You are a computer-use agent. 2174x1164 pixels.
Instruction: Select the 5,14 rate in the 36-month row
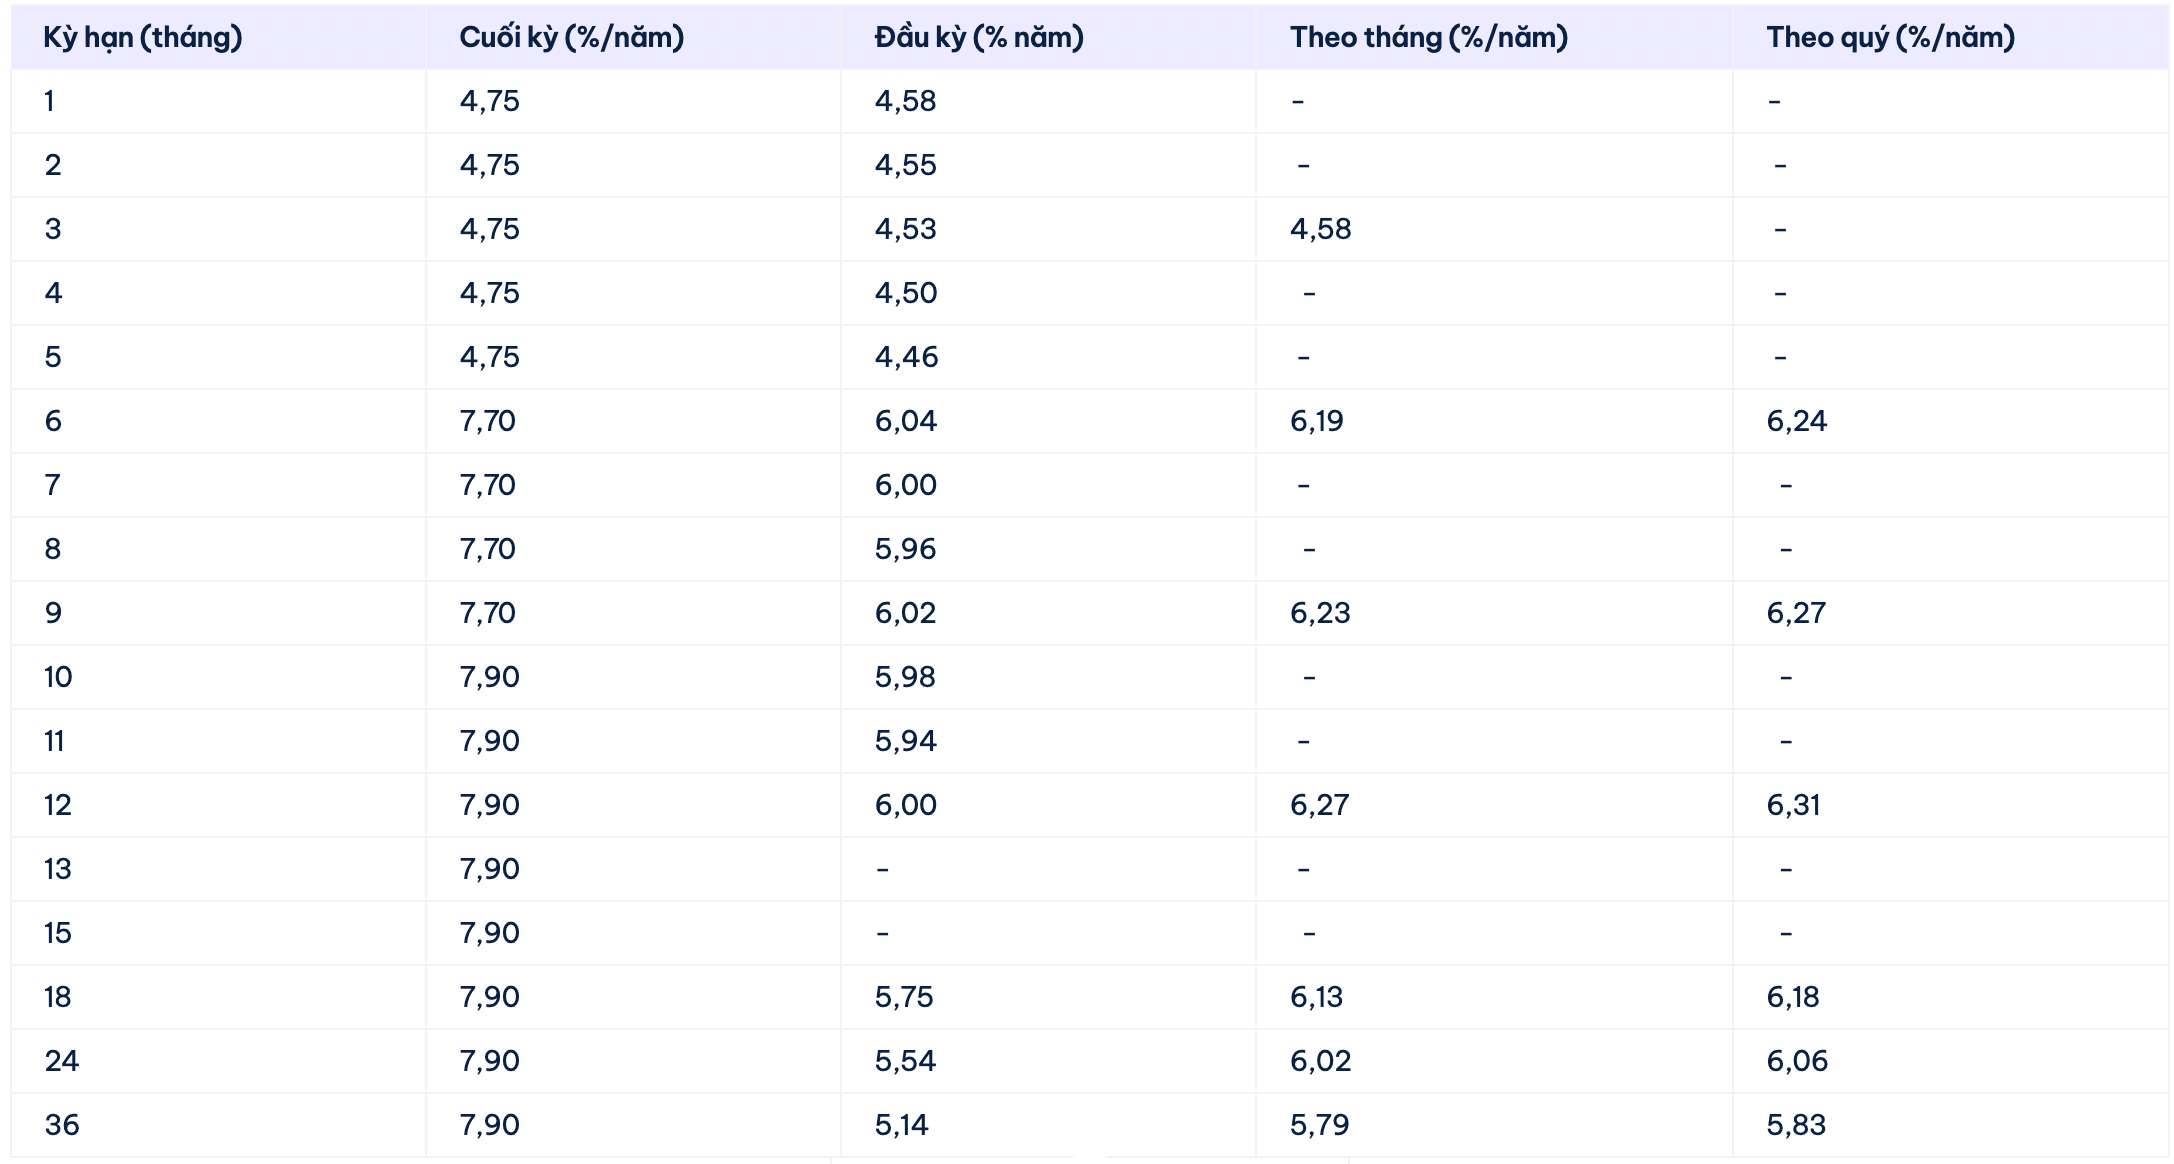click(x=901, y=1125)
